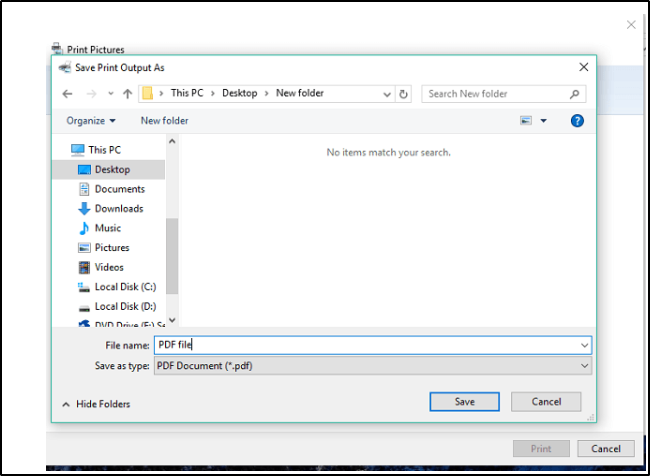Close the Save Print Output As dialog

(x=584, y=67)
